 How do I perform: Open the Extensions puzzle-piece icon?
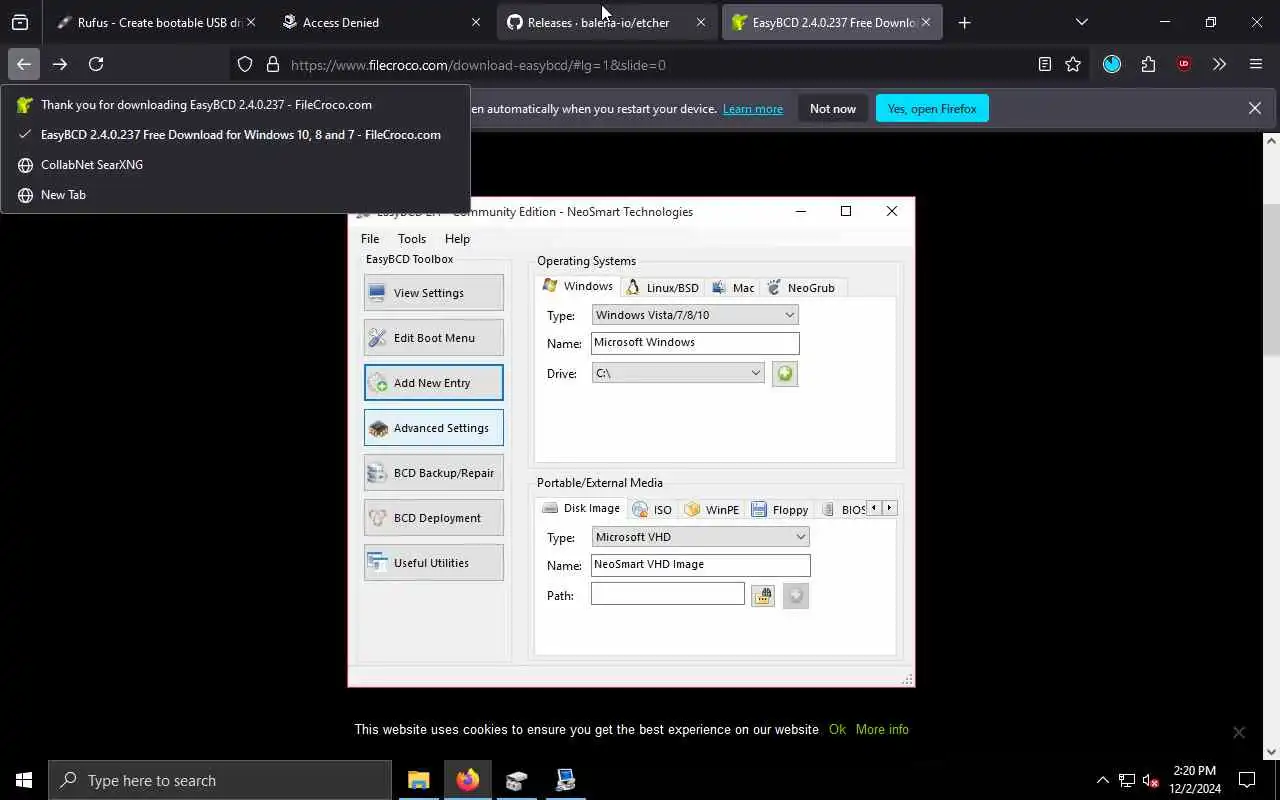(1148, 64)
